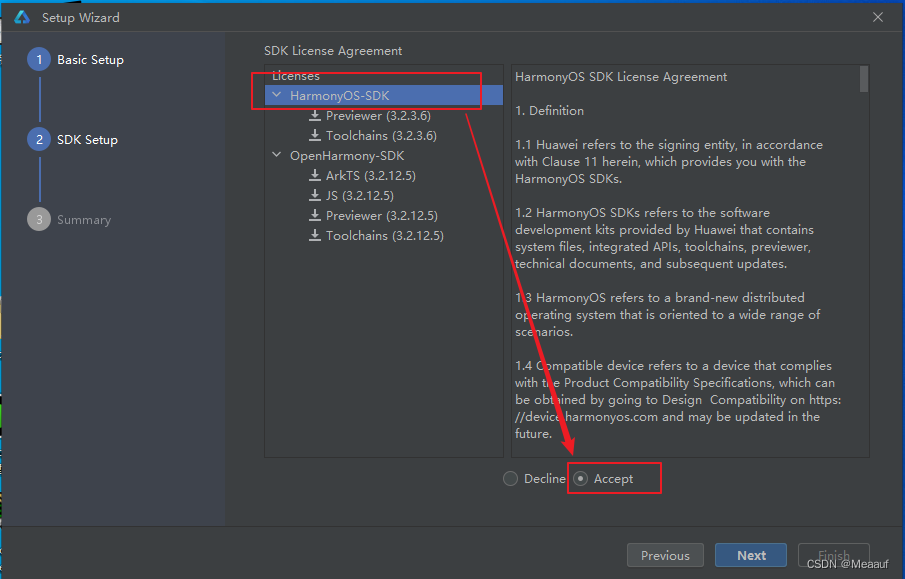Click the '1. Definition' text

click(549, 111)
